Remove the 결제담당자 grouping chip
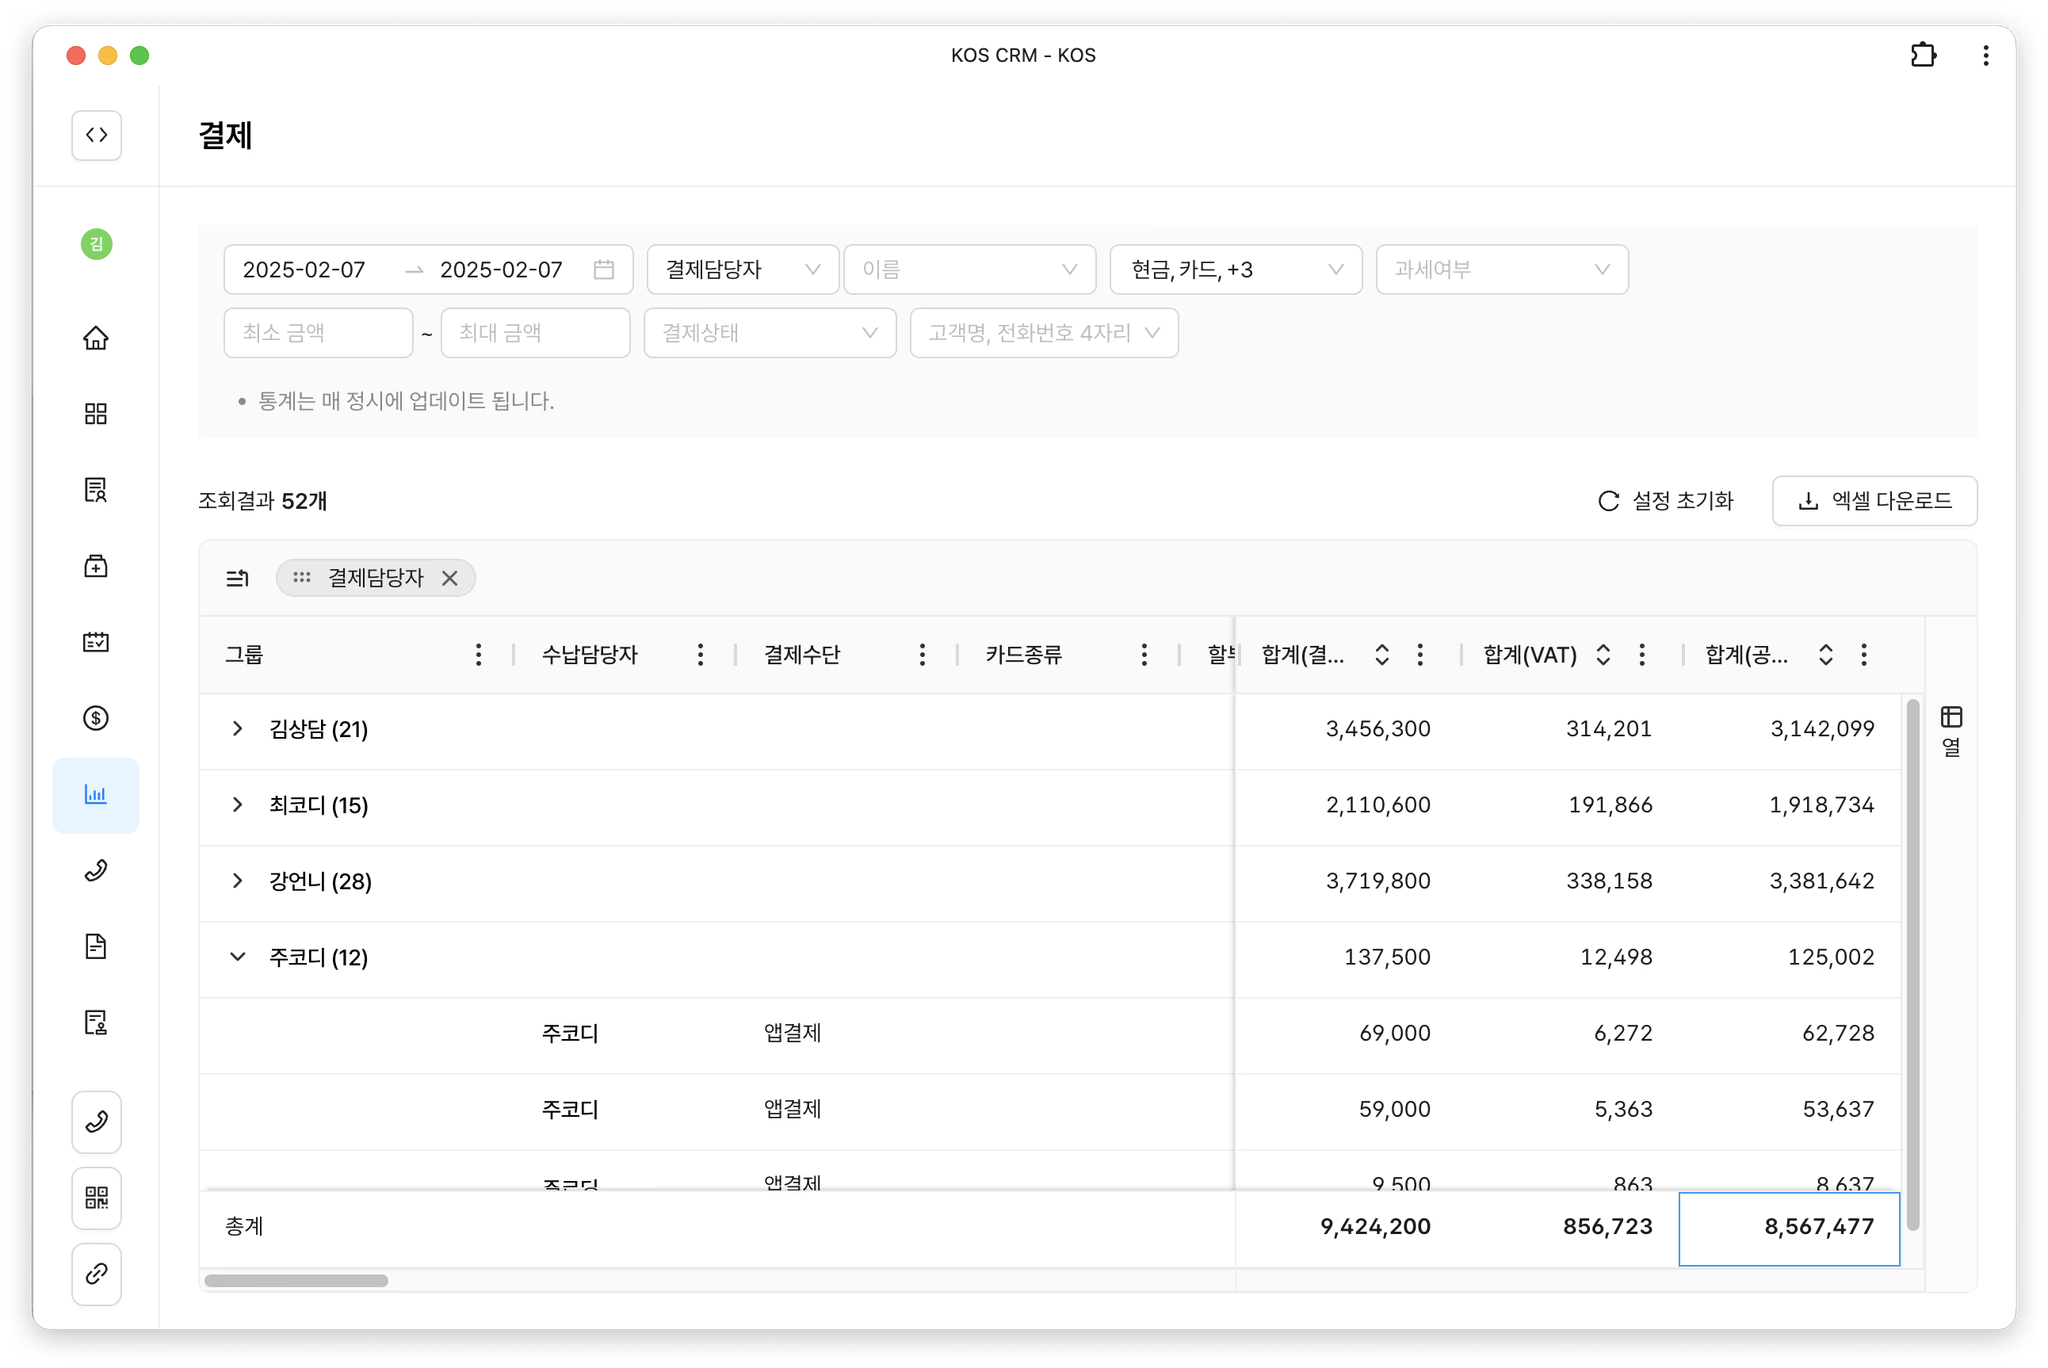The image size is (2048, 1368). coord(450,578)
